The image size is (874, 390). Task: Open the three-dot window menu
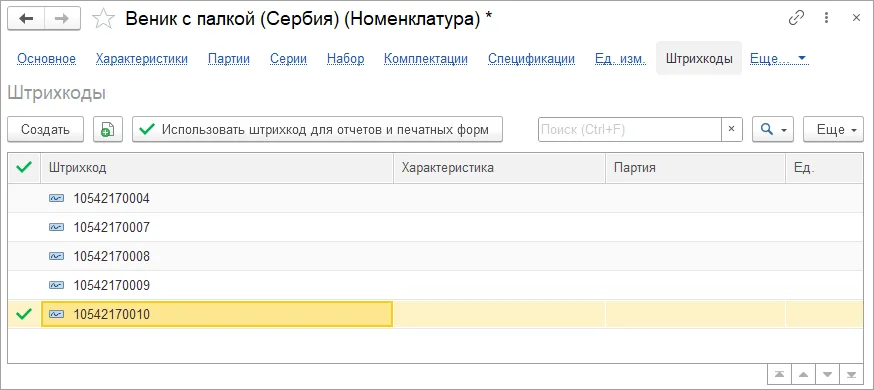(x=827, y=18)
